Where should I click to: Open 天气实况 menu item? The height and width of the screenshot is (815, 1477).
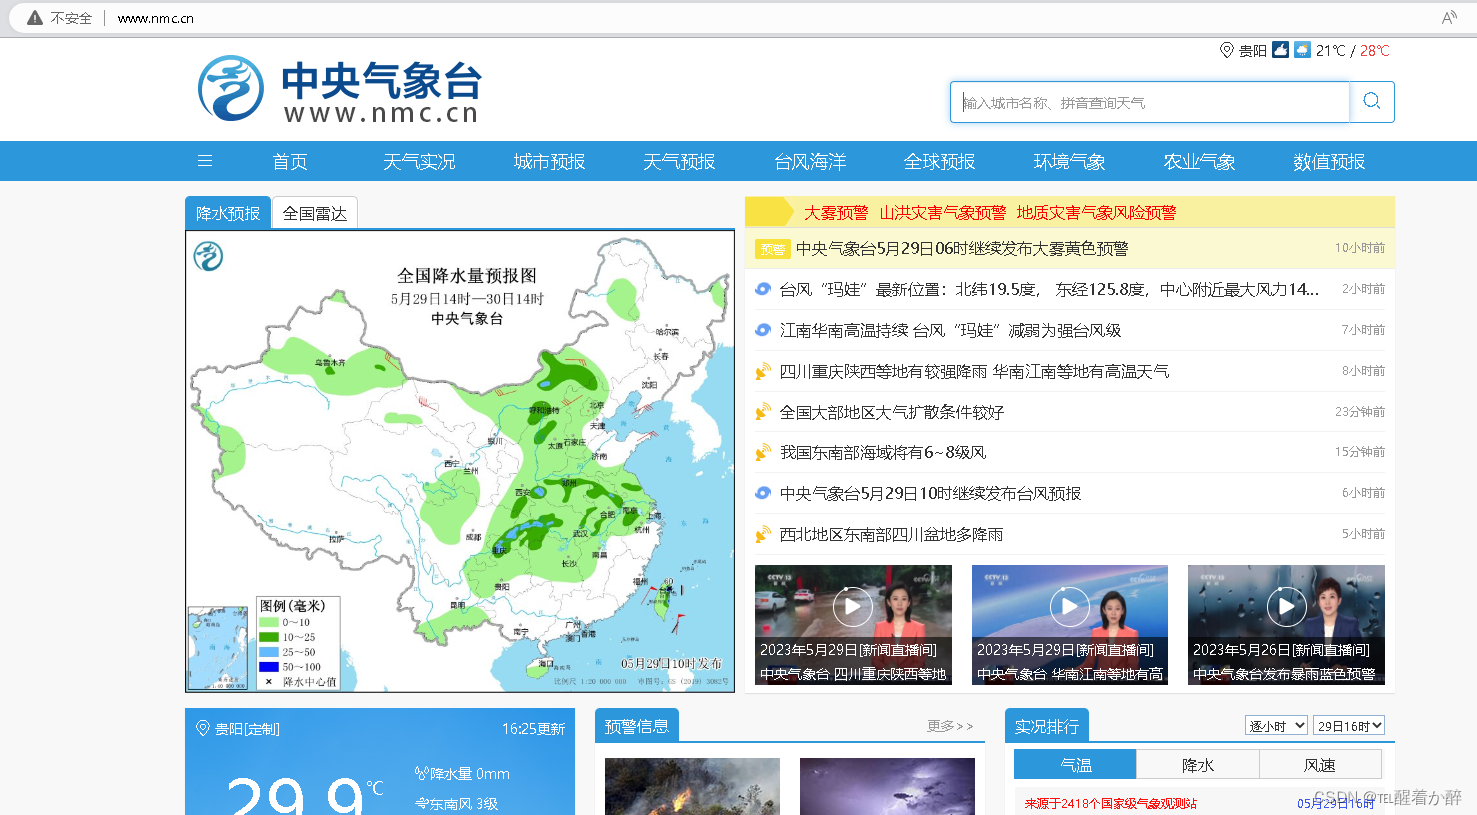click(419, 161)
